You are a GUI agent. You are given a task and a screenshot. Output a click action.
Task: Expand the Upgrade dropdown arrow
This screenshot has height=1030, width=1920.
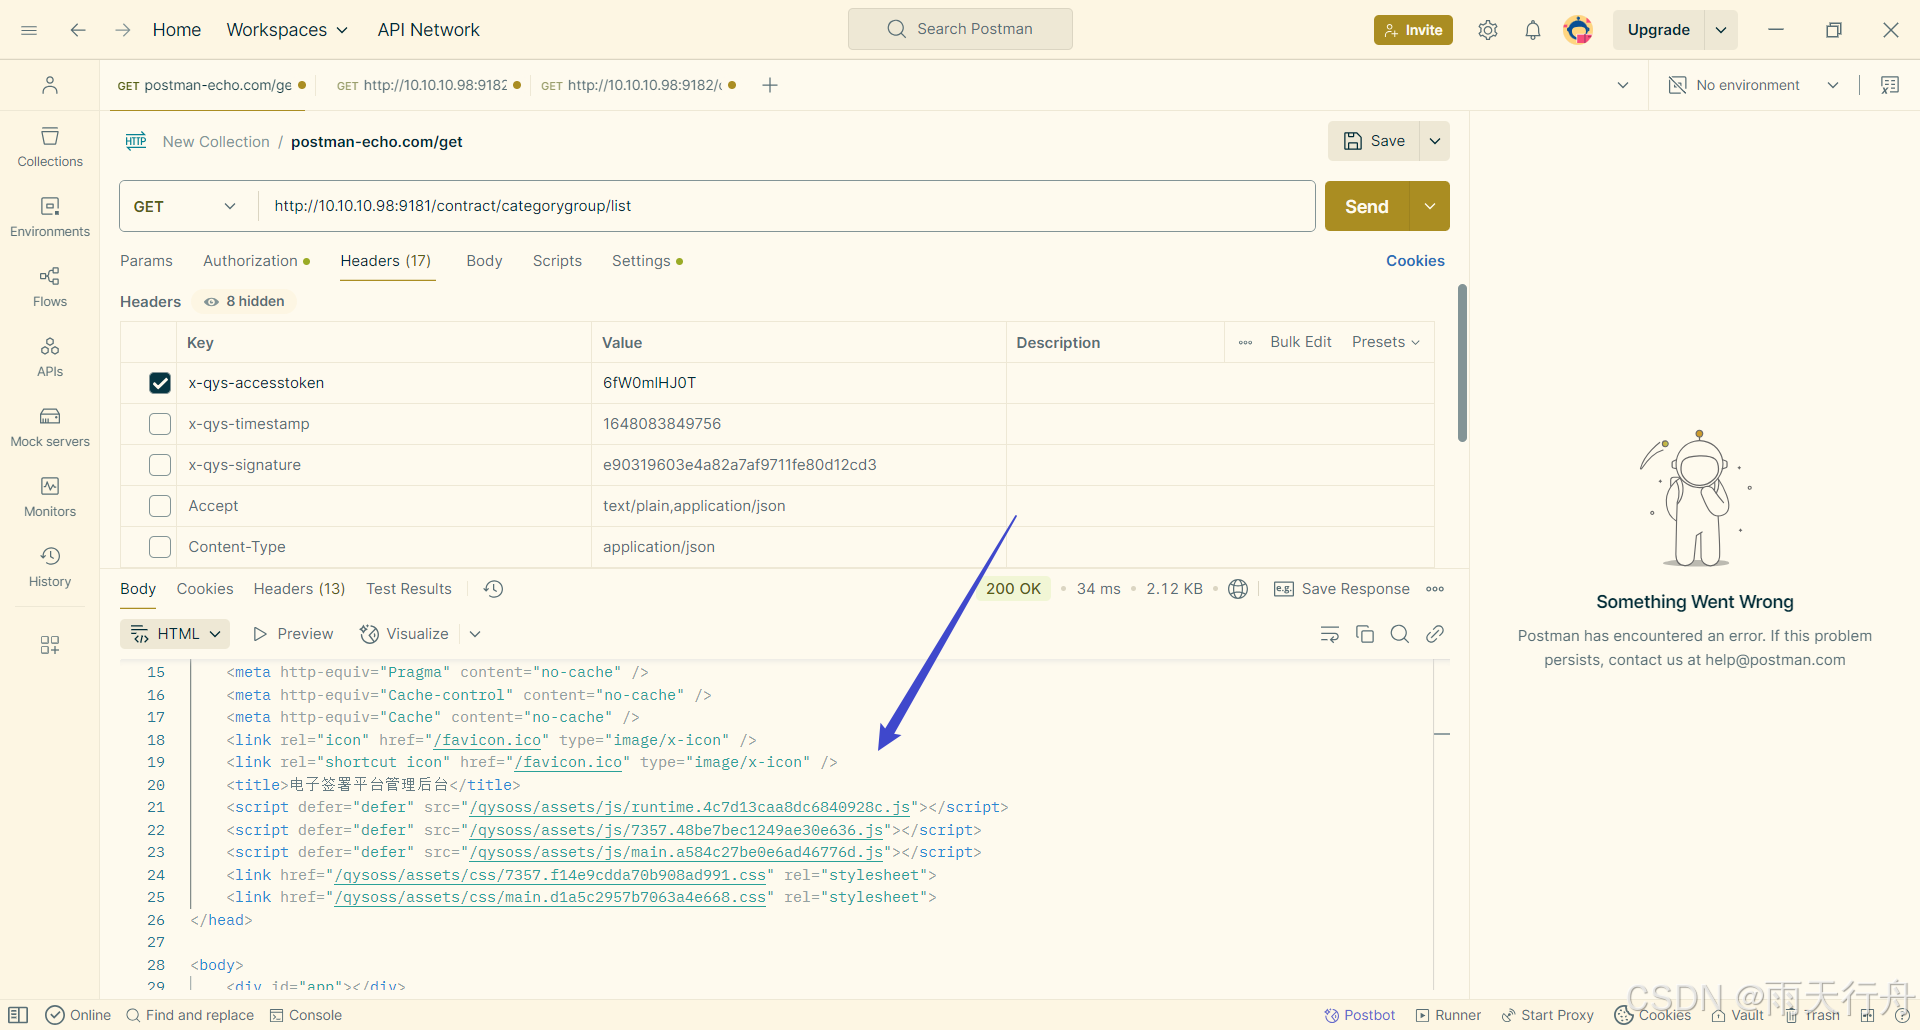1721,30
